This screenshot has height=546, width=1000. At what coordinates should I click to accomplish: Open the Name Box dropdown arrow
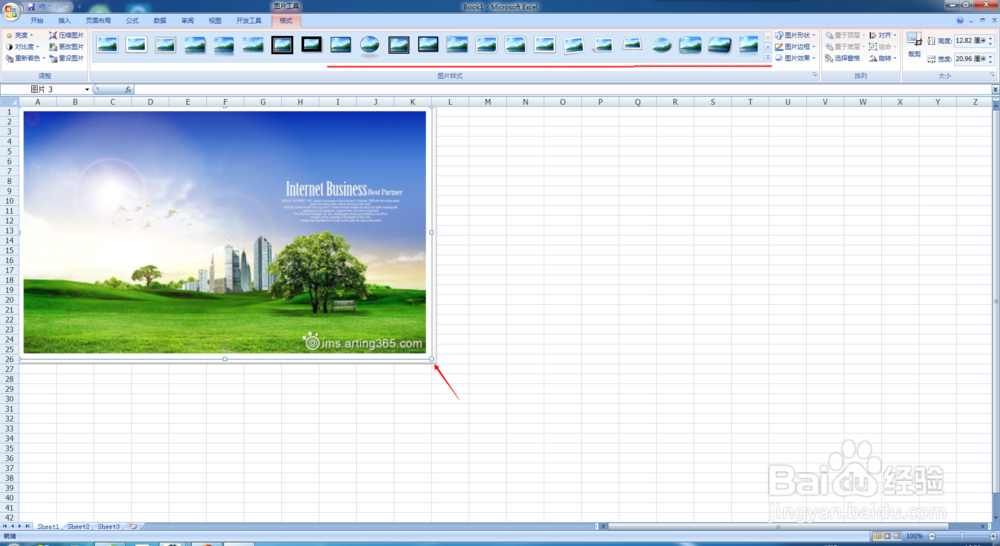point(87,89)
